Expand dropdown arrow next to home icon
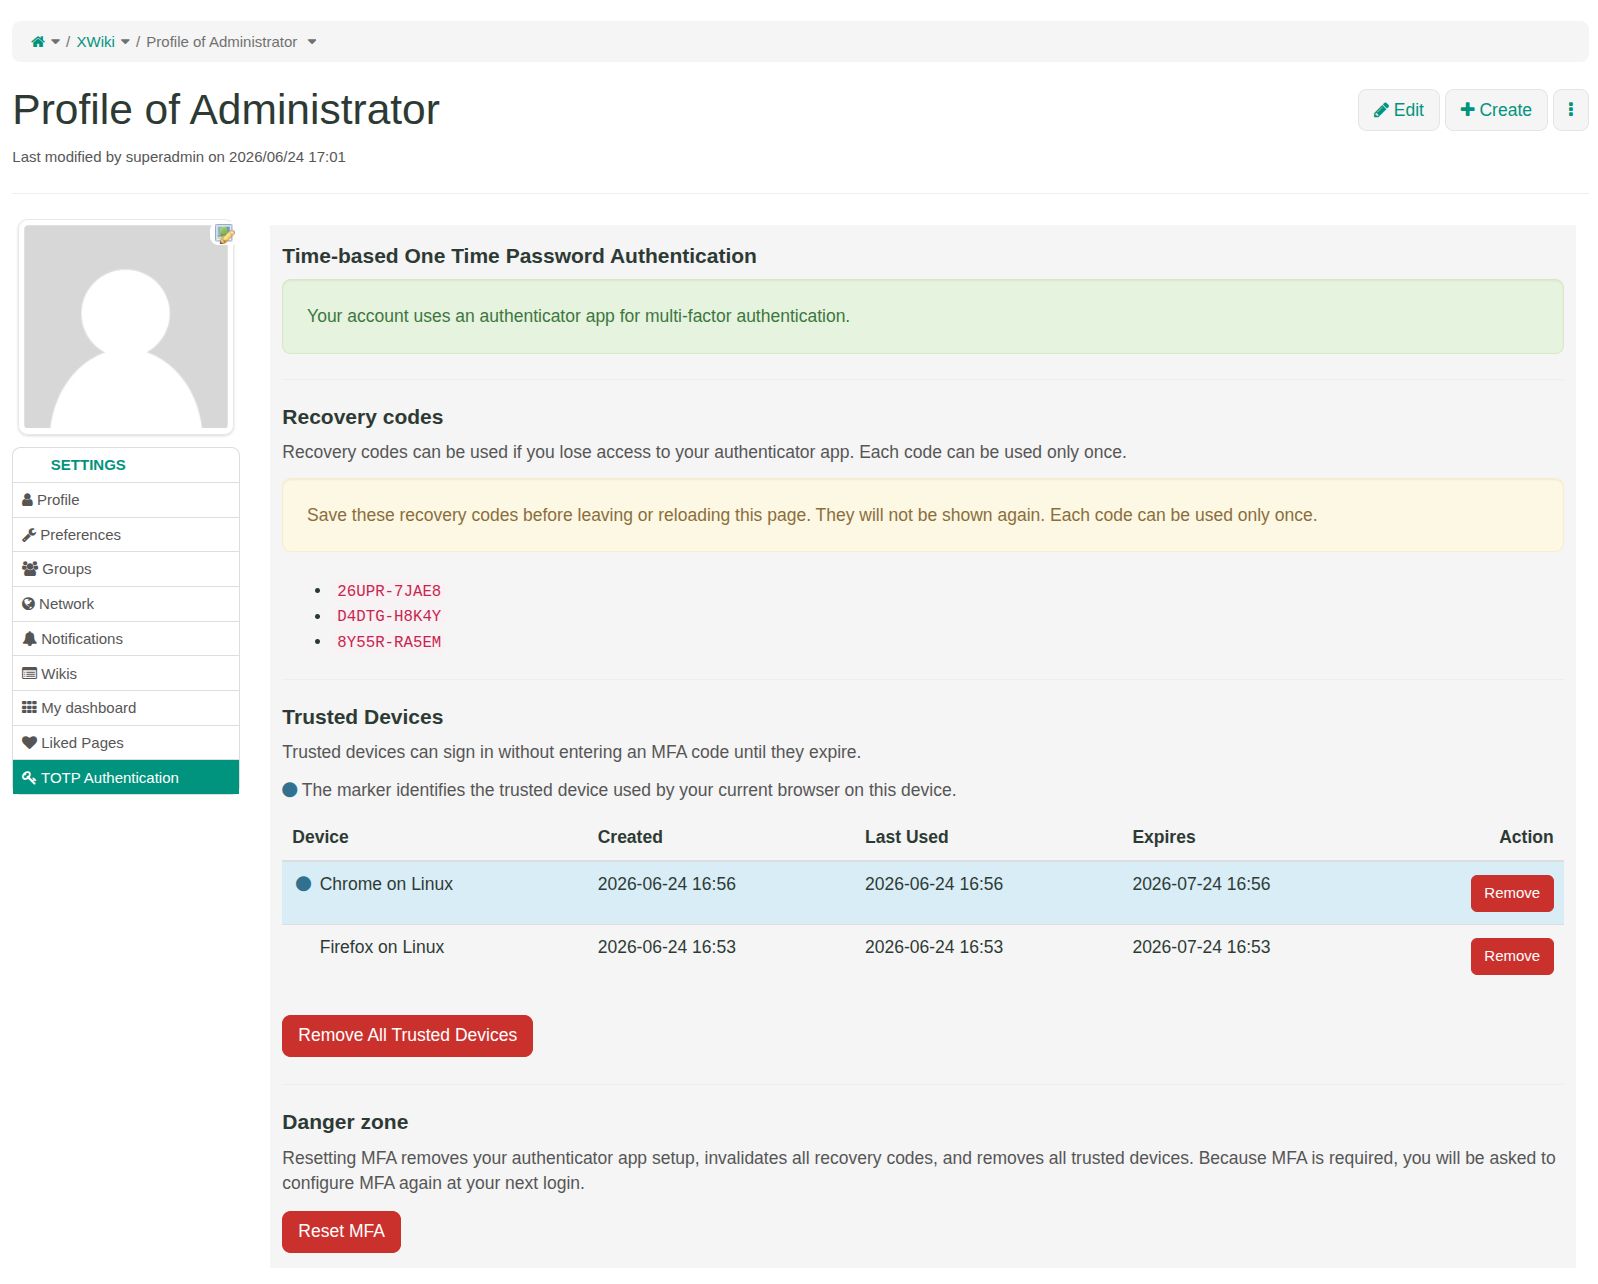The image size is (1598, 1284). (56, 42)
